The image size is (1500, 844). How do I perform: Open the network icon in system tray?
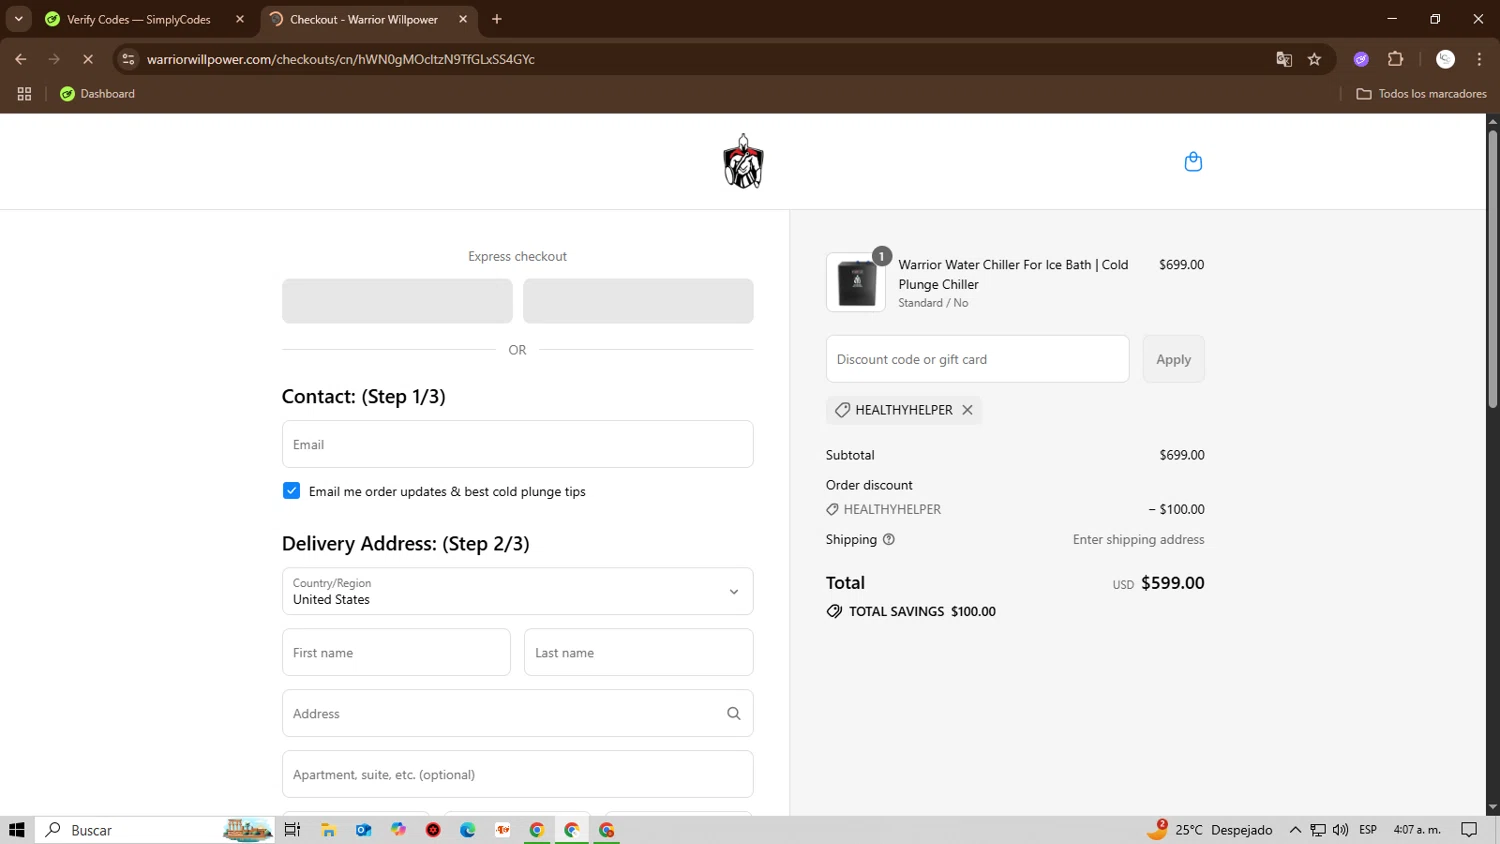(1318, 830)
